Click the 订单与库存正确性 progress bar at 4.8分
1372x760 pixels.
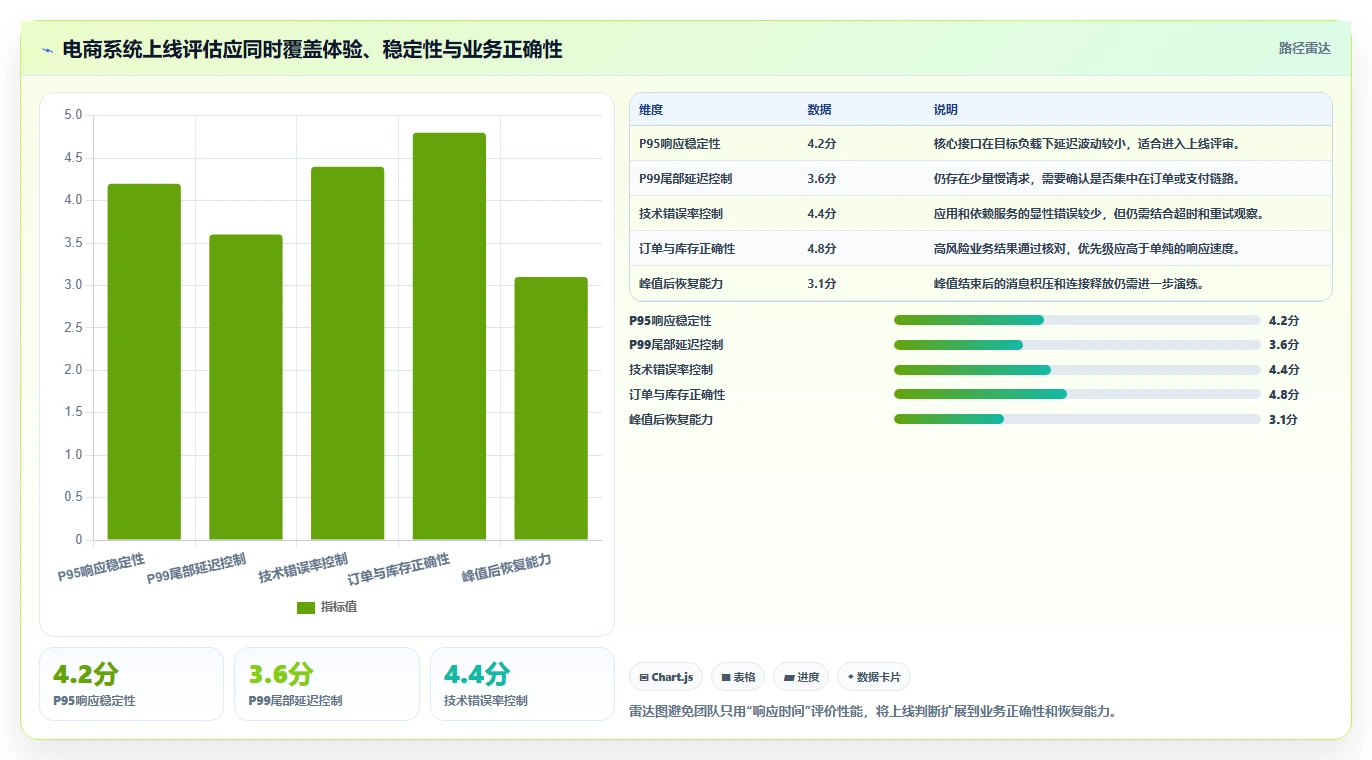coord(1077,394)
